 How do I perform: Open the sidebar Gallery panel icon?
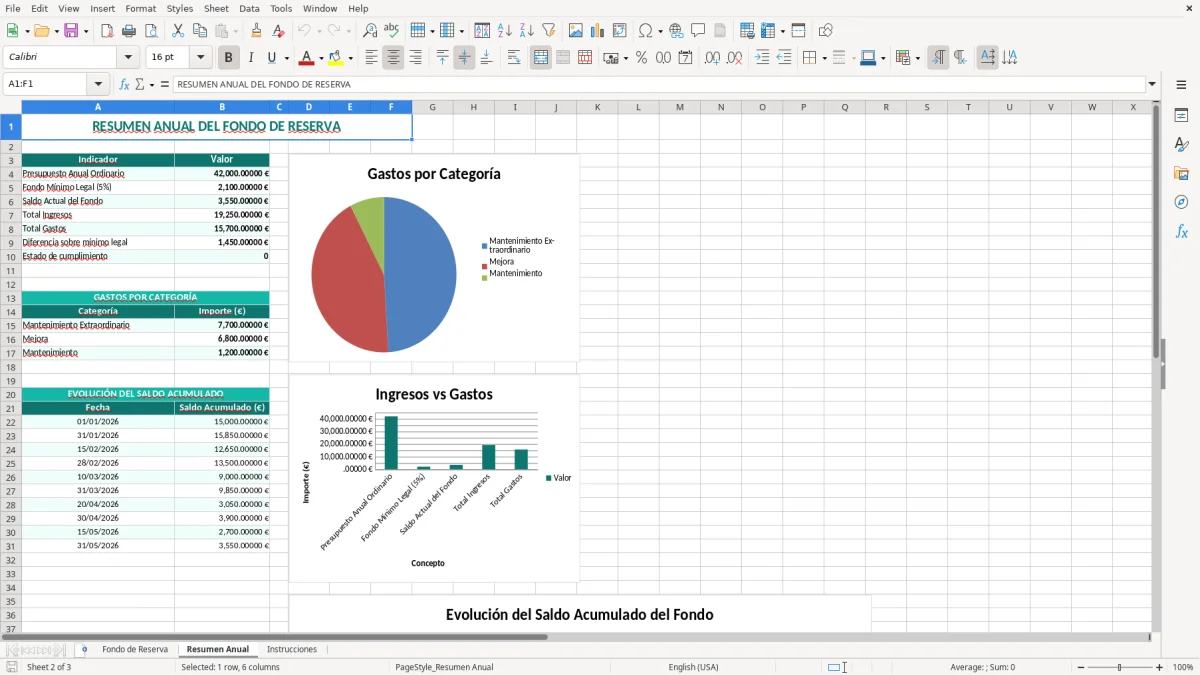[1181, 174]
